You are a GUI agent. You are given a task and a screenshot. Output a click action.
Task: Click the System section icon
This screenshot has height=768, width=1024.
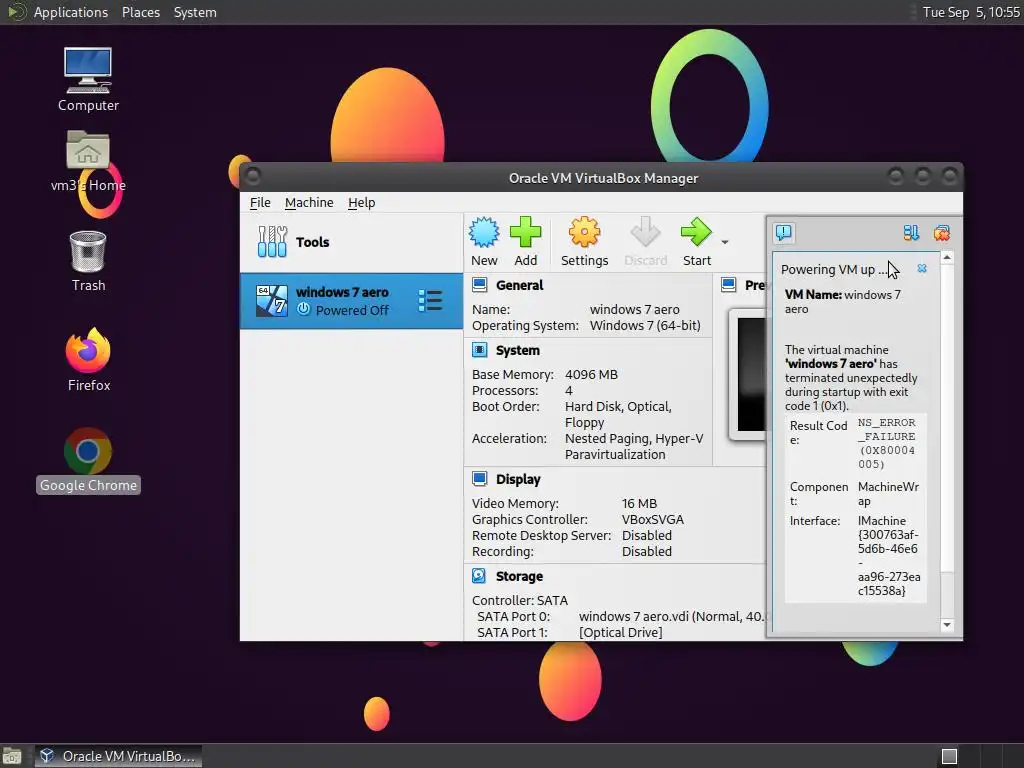pyautogui.click(x=479, y=350)
